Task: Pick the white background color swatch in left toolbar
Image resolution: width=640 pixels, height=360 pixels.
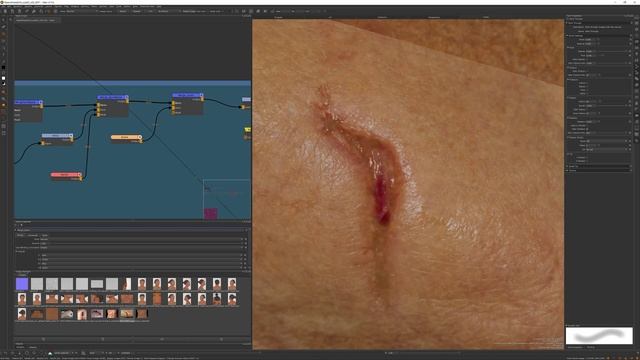Action: [4, 78]
